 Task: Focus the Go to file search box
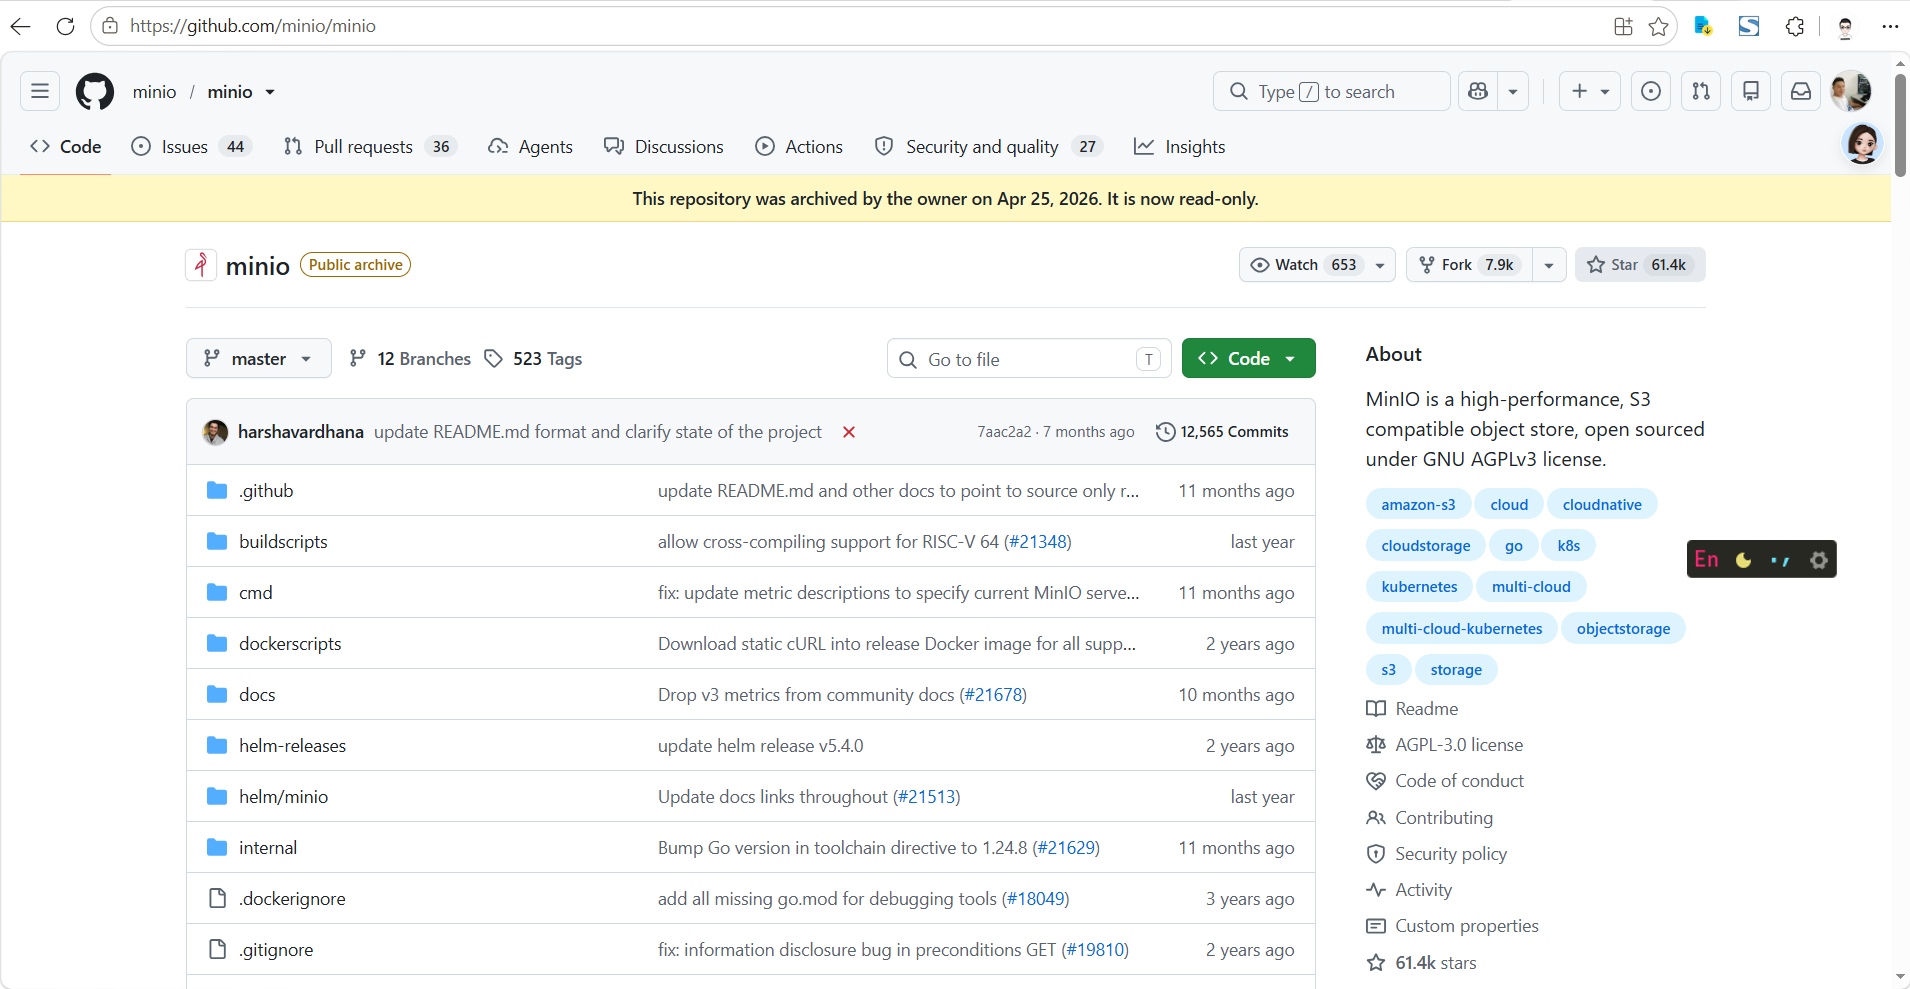click(1029, 359)
